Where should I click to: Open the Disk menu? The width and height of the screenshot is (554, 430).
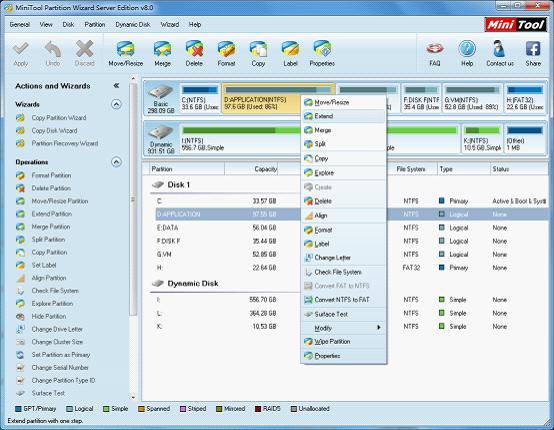click(x=68, y=24)
